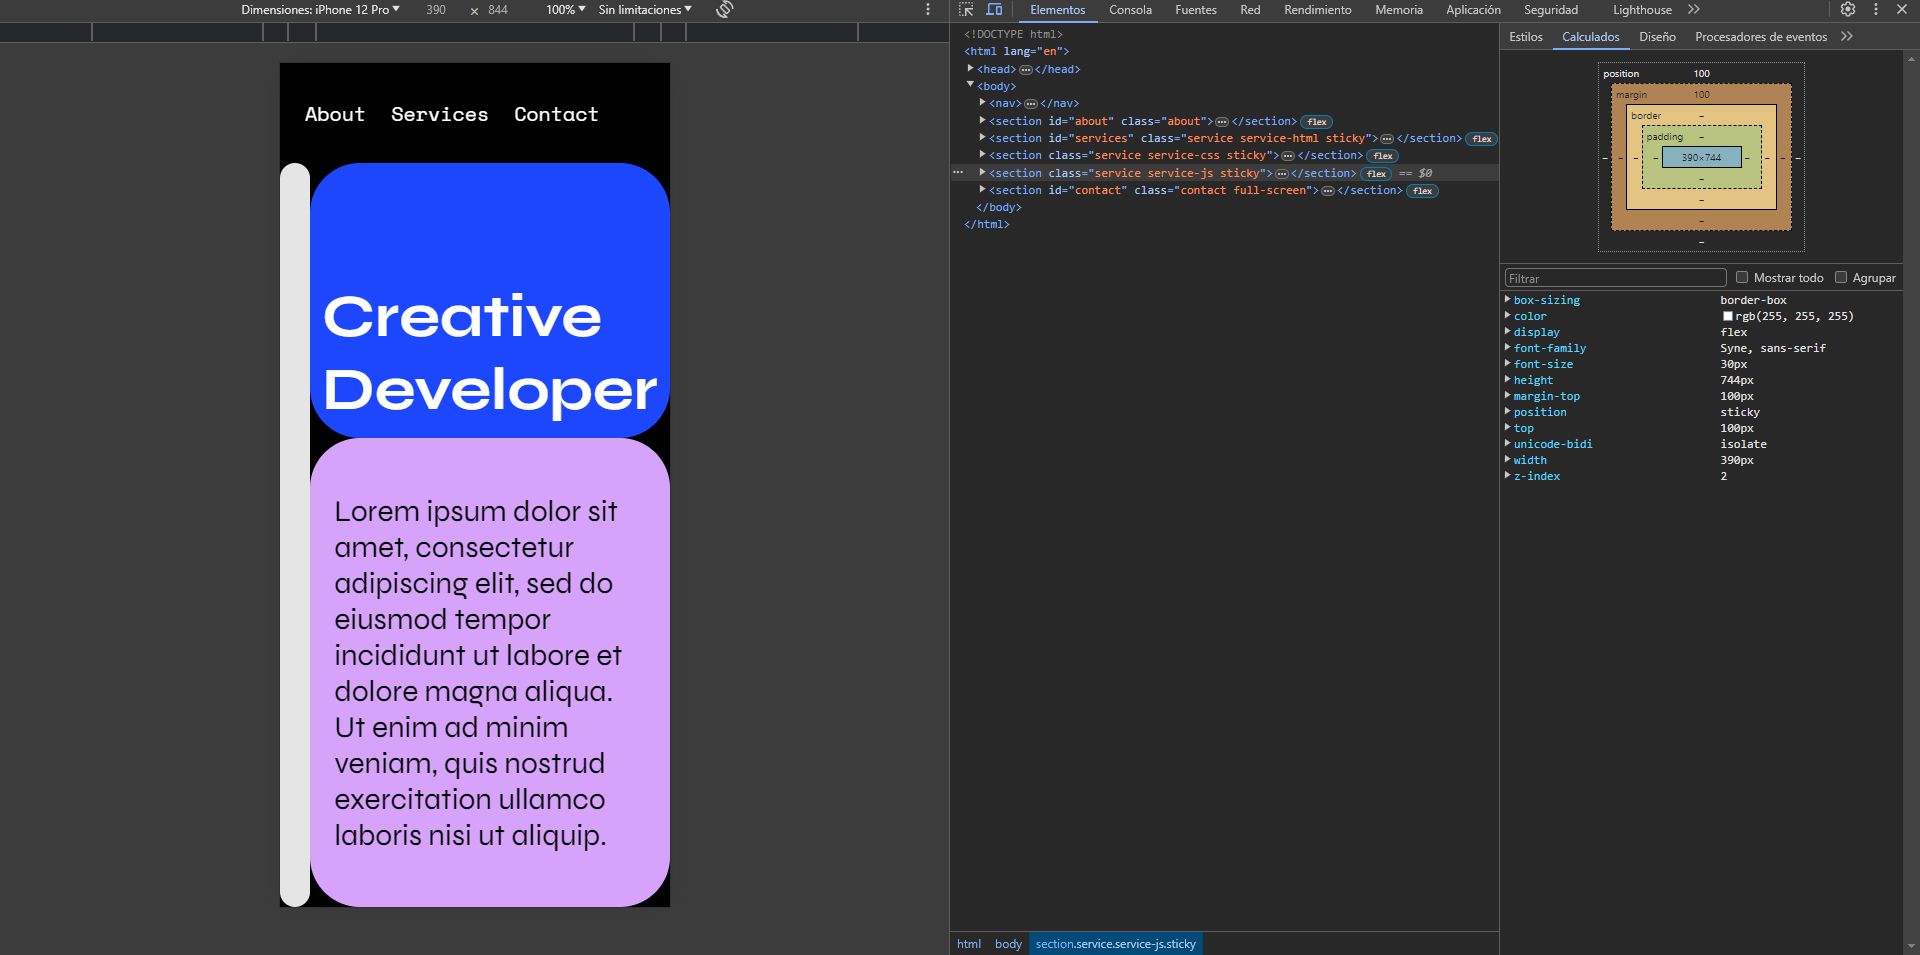Show more sidebar panes chevron
The image size is (1920, 955).
(x=1847, y=37)
